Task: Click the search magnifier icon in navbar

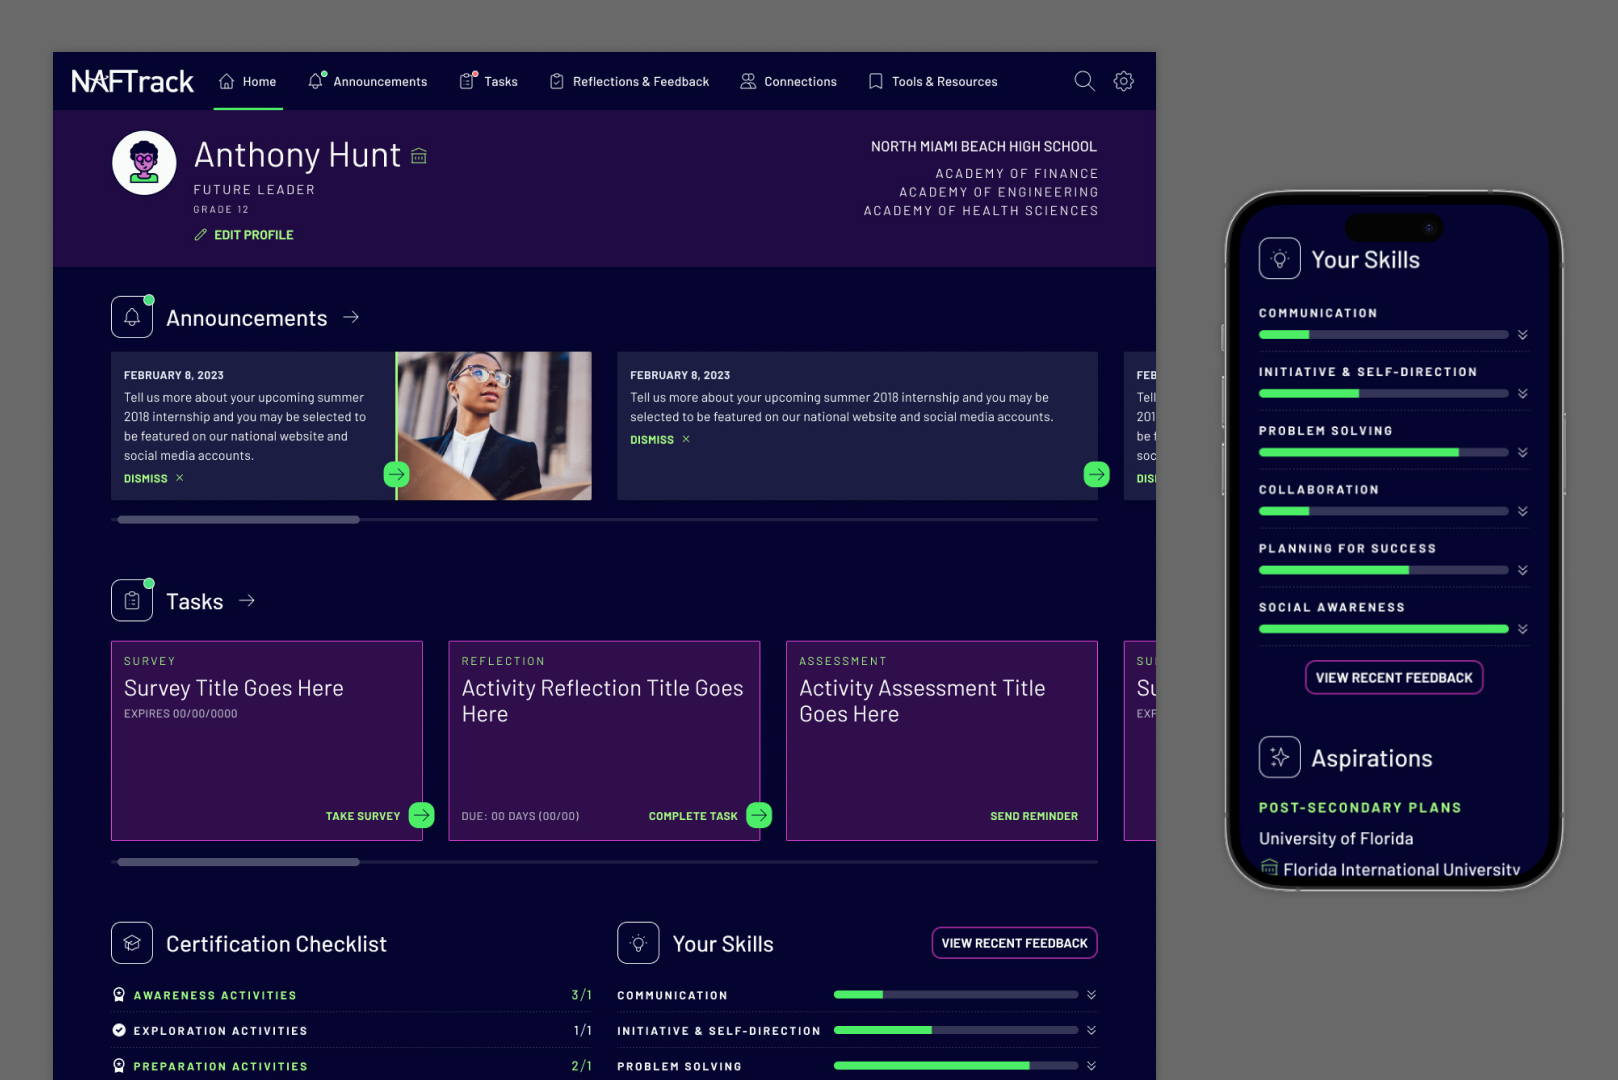Action: [1084, 81]
